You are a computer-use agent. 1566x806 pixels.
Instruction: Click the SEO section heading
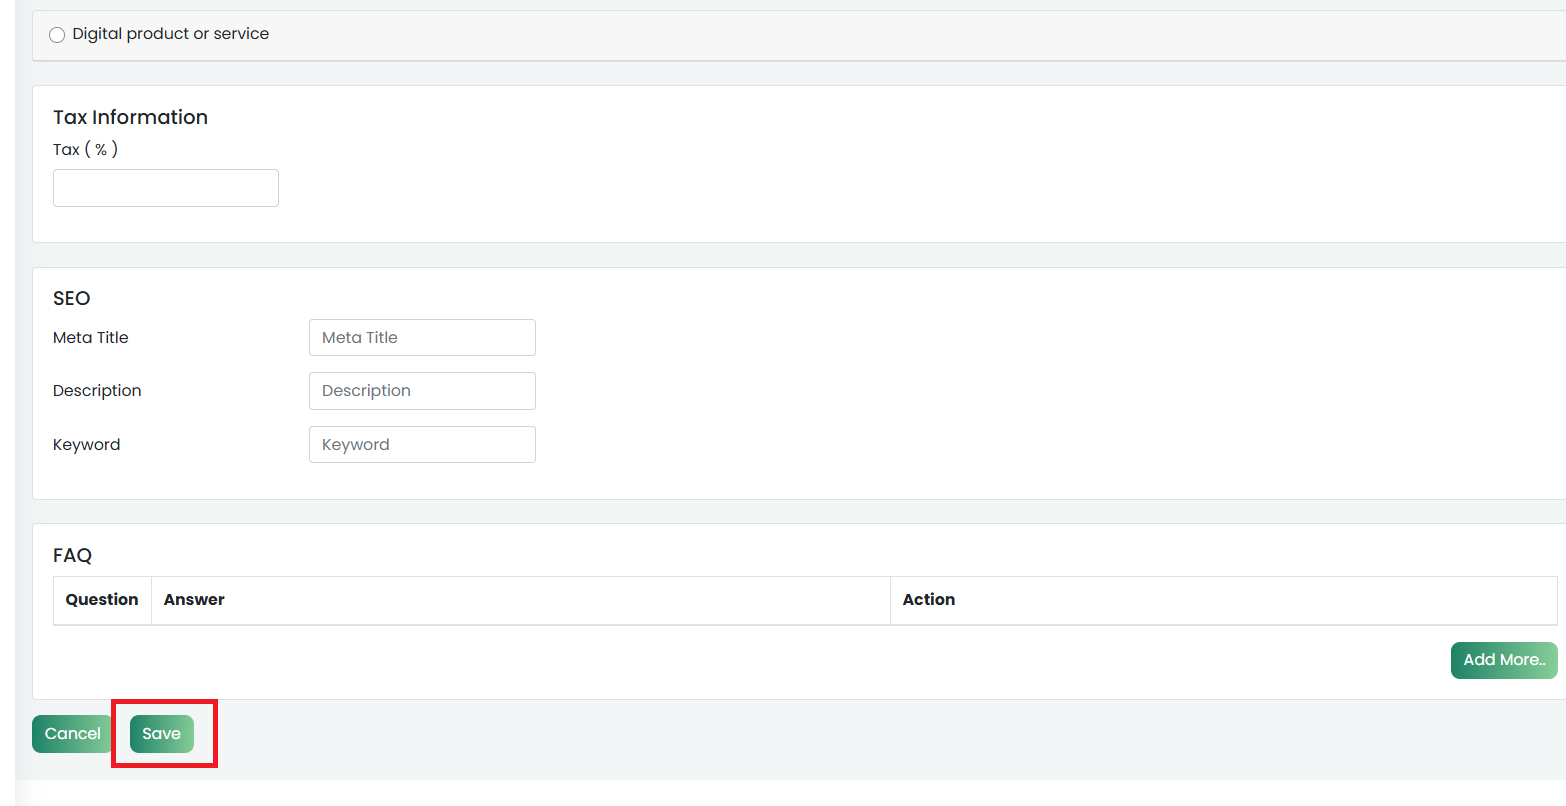coord(71,298)
